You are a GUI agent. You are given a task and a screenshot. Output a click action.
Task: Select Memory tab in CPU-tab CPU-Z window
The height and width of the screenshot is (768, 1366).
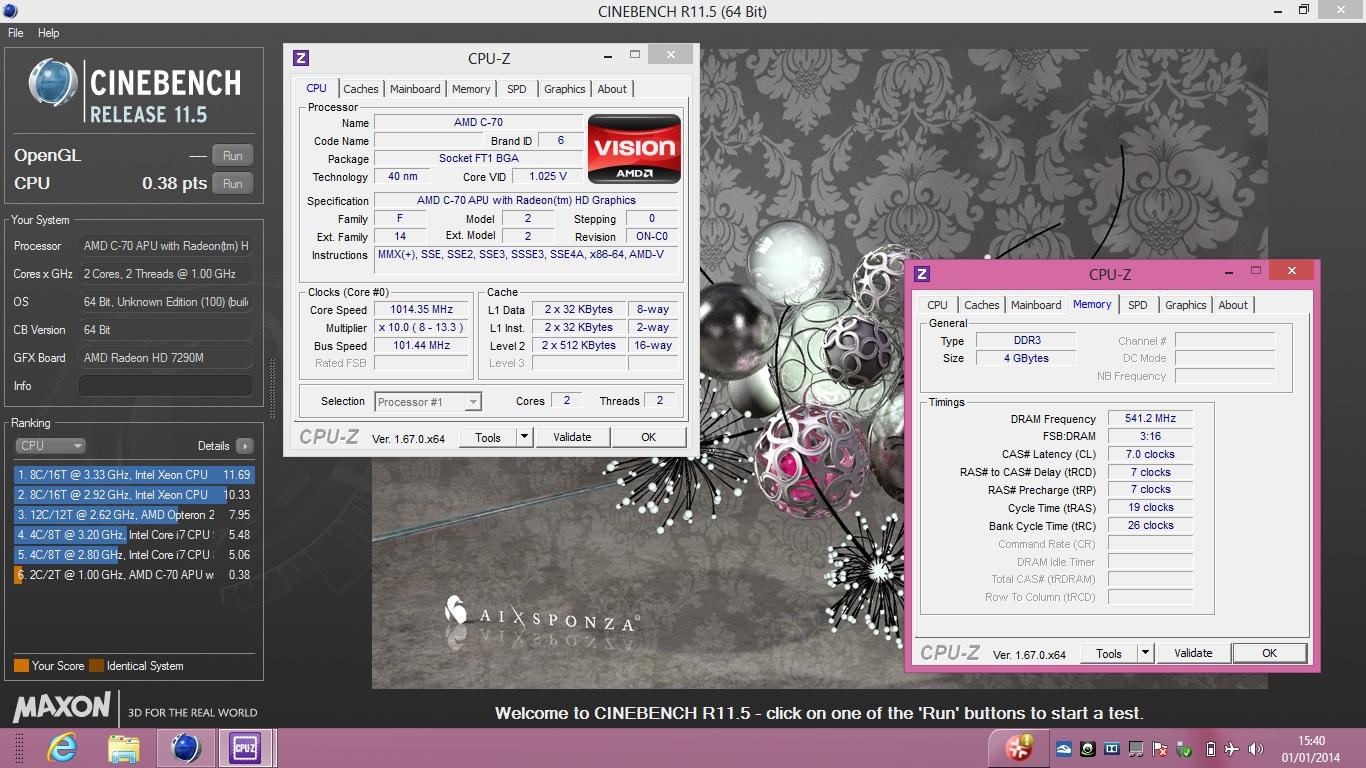[x=471, y=89]
